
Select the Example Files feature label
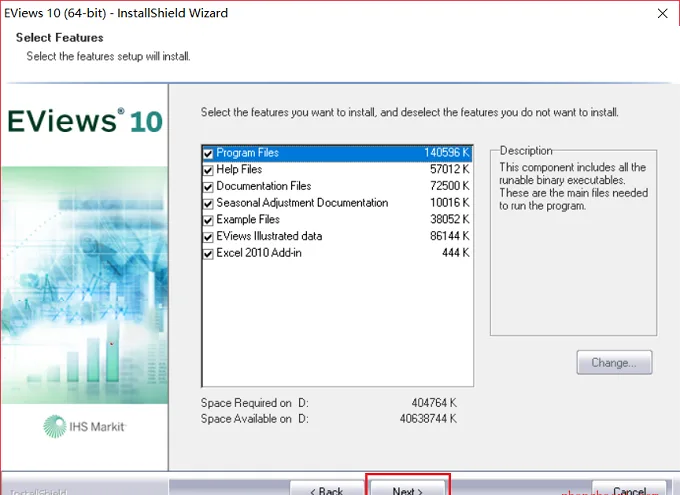coord(248,220)
